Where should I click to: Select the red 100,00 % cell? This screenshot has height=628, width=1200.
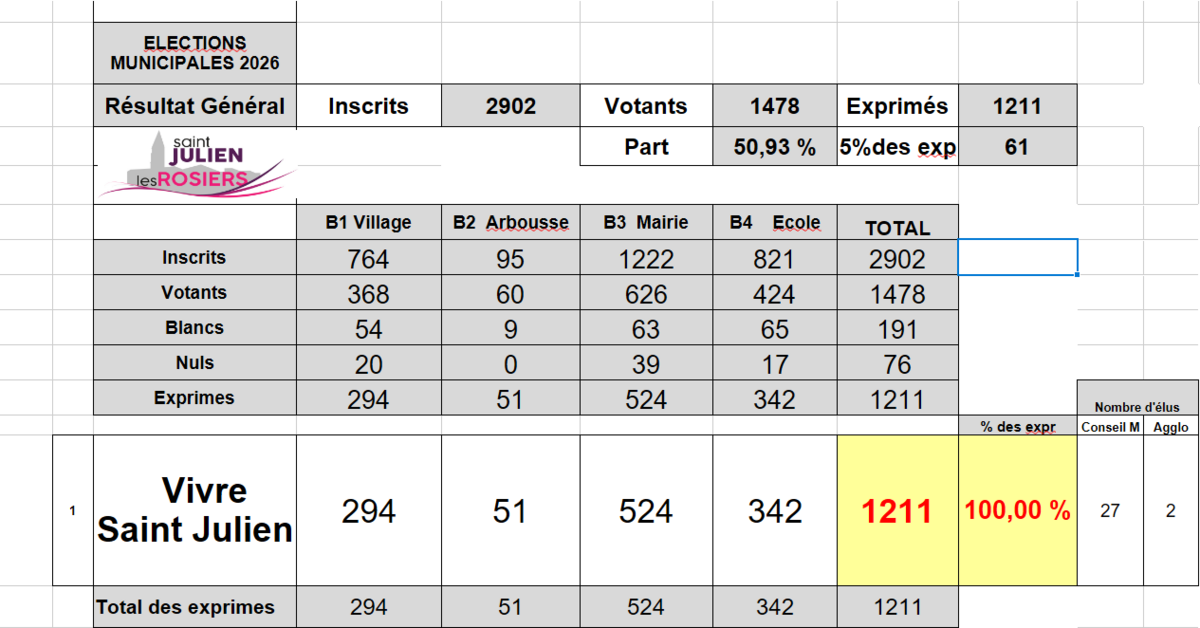[1017, 511]
